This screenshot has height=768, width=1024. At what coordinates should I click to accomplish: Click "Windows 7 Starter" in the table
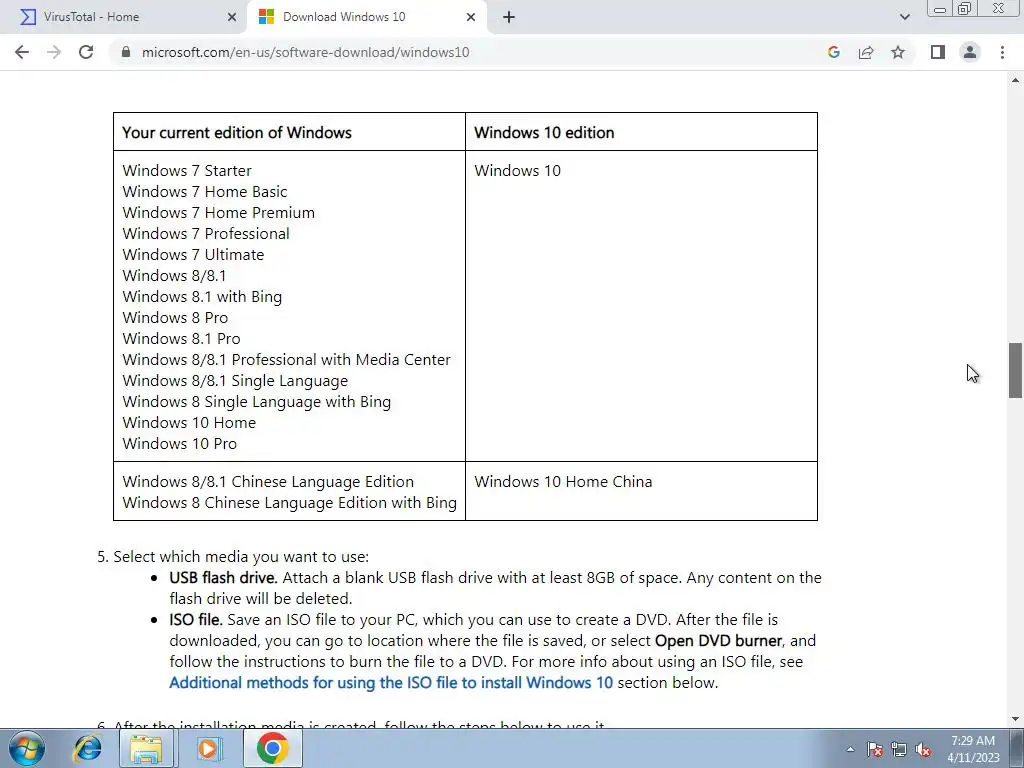click(187, 170)
